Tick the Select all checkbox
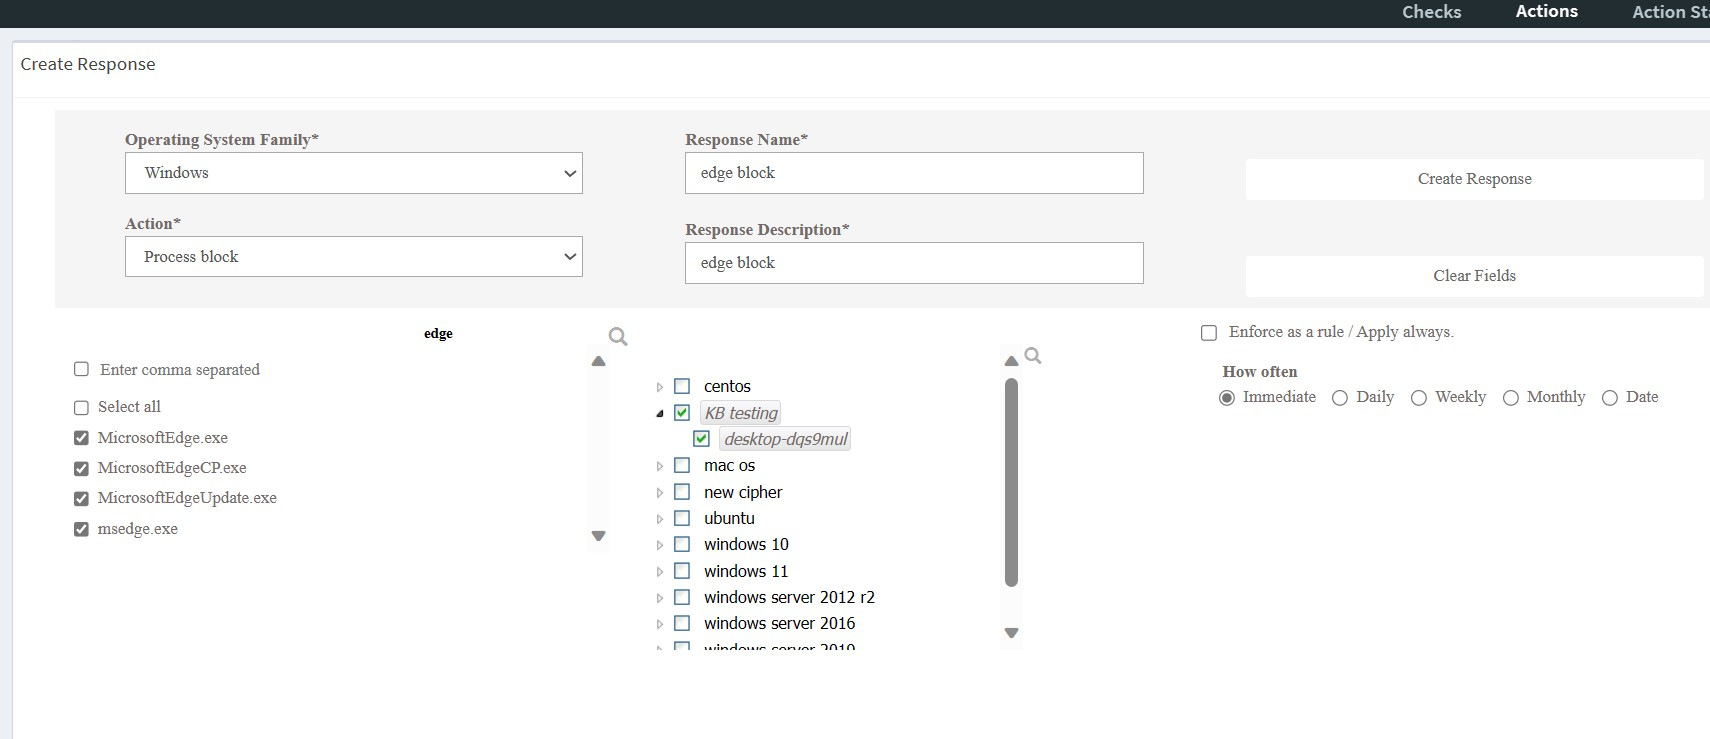The width and height of the screenshot is (1710, 739). tap(81, 407)
